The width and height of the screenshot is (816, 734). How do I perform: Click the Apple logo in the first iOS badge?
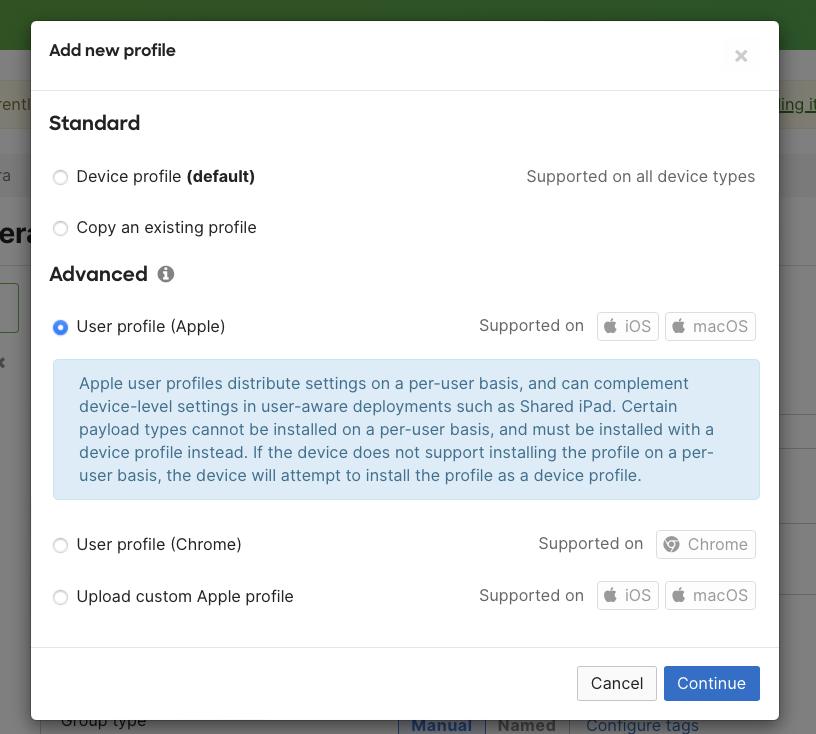[612, 326]
